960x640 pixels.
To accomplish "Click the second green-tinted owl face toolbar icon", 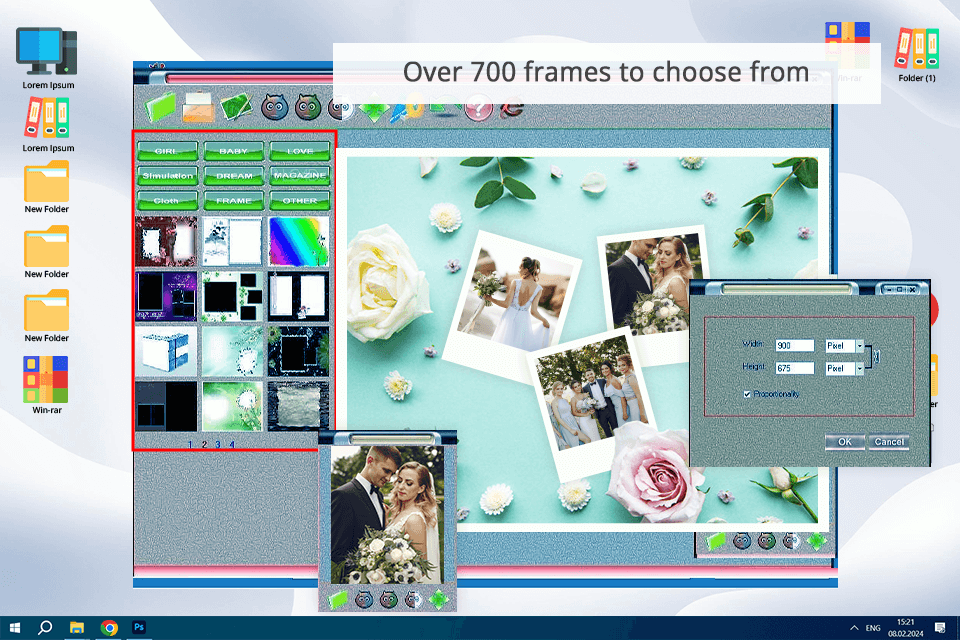I will click(x=308, y=107).
